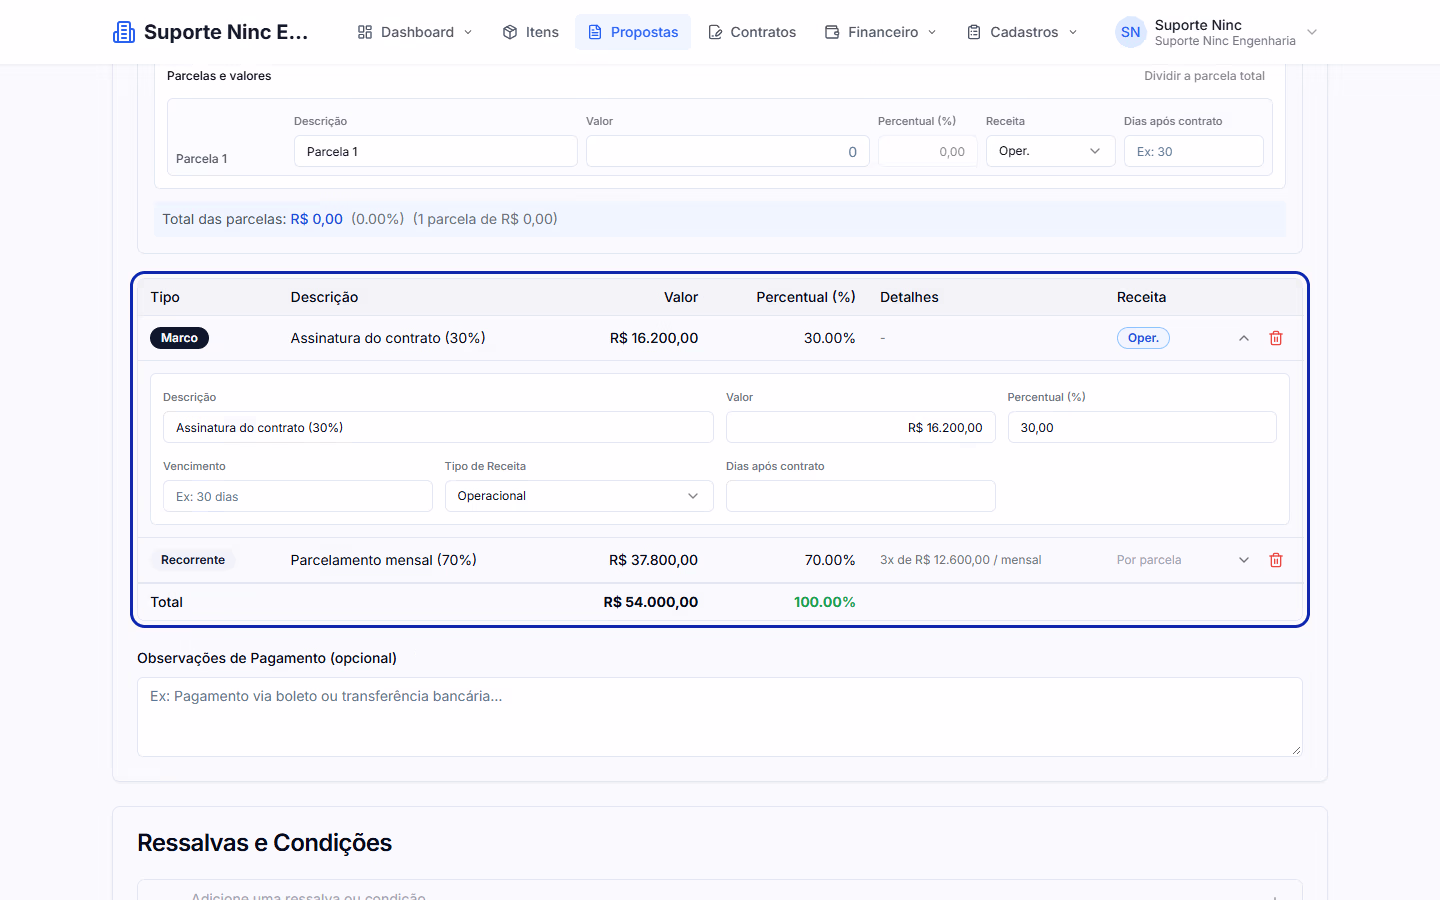1440x900 pixels.
Task: Click Dividir a parcela total link
Action: point(1204,76)
